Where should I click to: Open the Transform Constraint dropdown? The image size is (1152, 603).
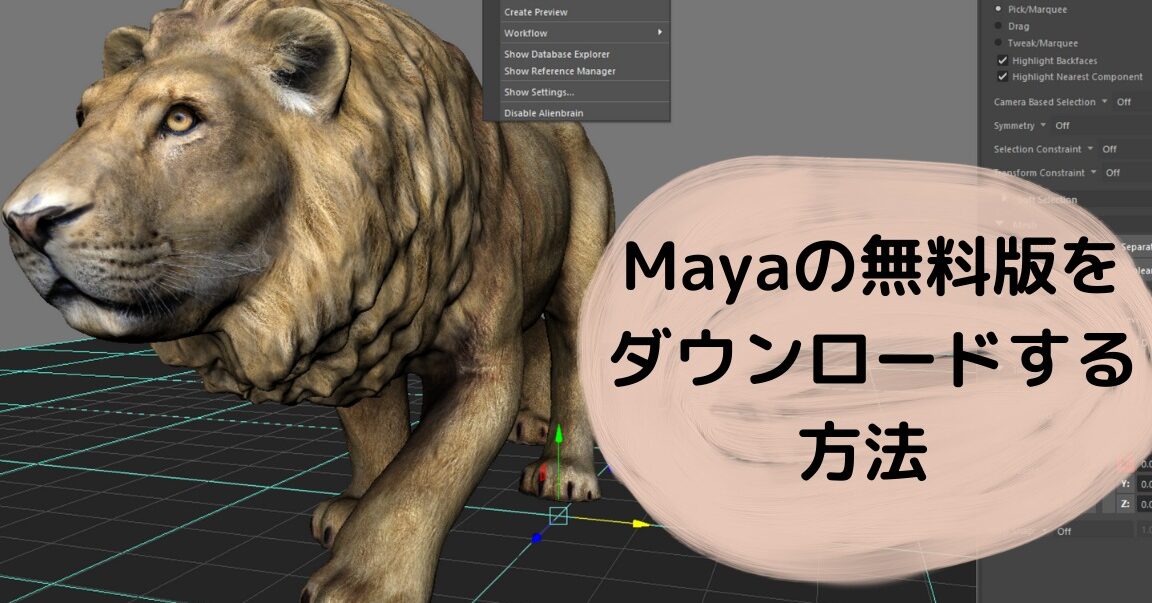point(1093,172)
